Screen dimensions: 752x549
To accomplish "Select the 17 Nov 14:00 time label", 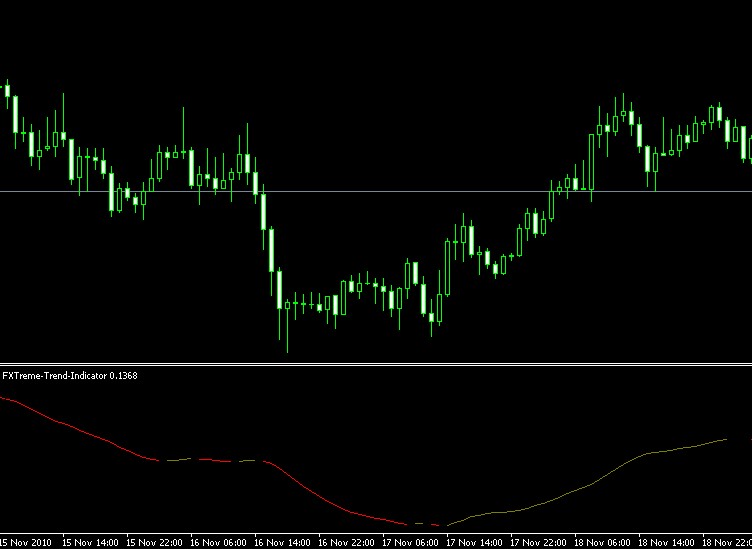I will click(474, 543).
